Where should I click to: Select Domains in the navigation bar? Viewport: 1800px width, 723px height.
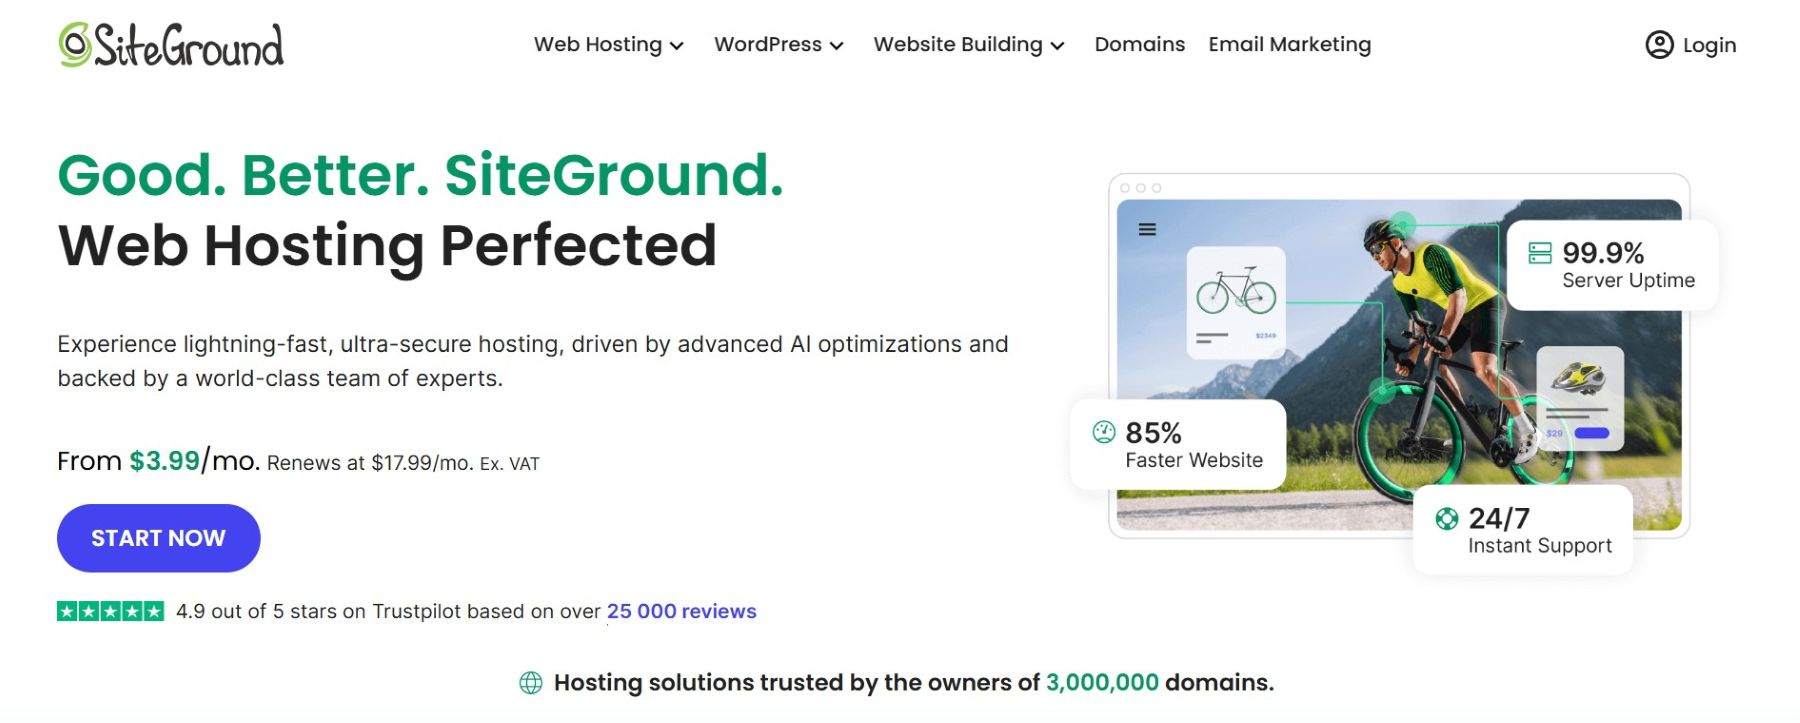tap(1139, 44)
